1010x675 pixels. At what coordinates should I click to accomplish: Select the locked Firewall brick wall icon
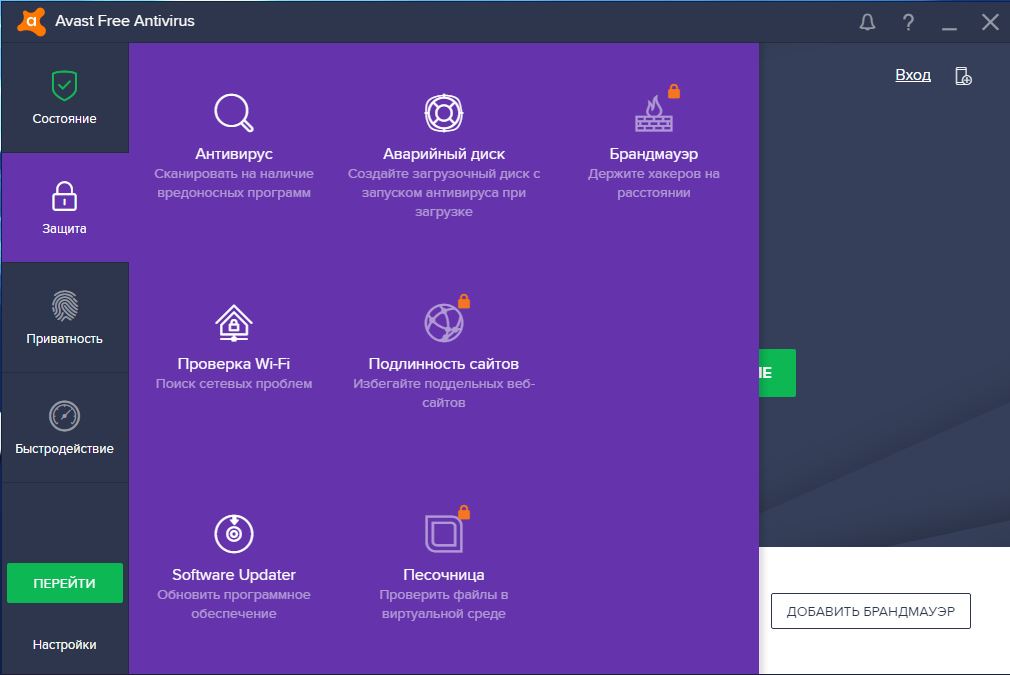[x=654, y=113]
